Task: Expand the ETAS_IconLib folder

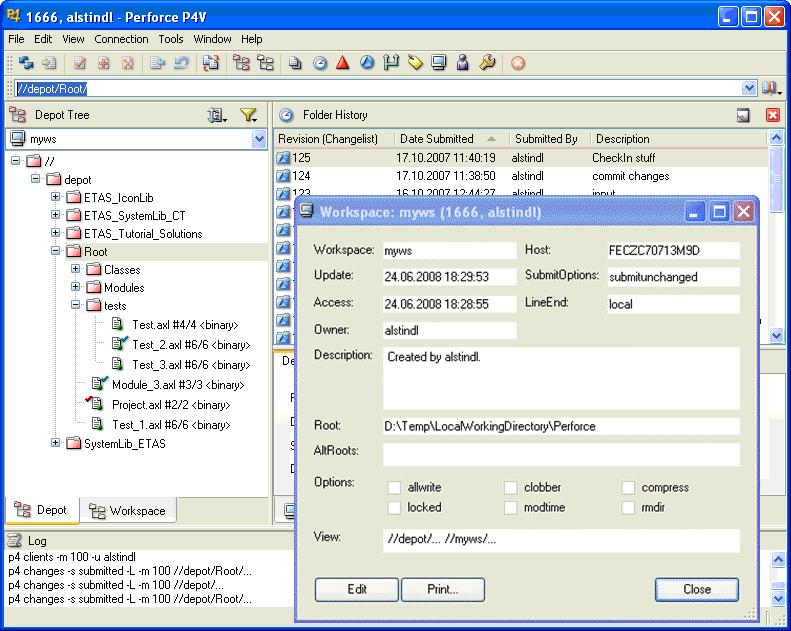Action: [55, 196]
